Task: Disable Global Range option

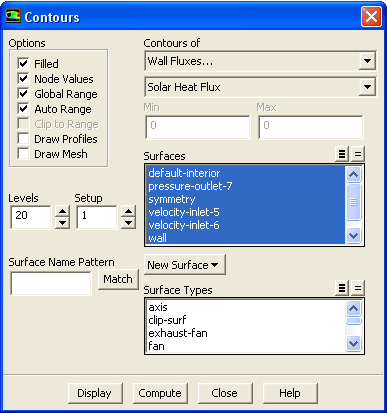Action: (x=23, y=94)
